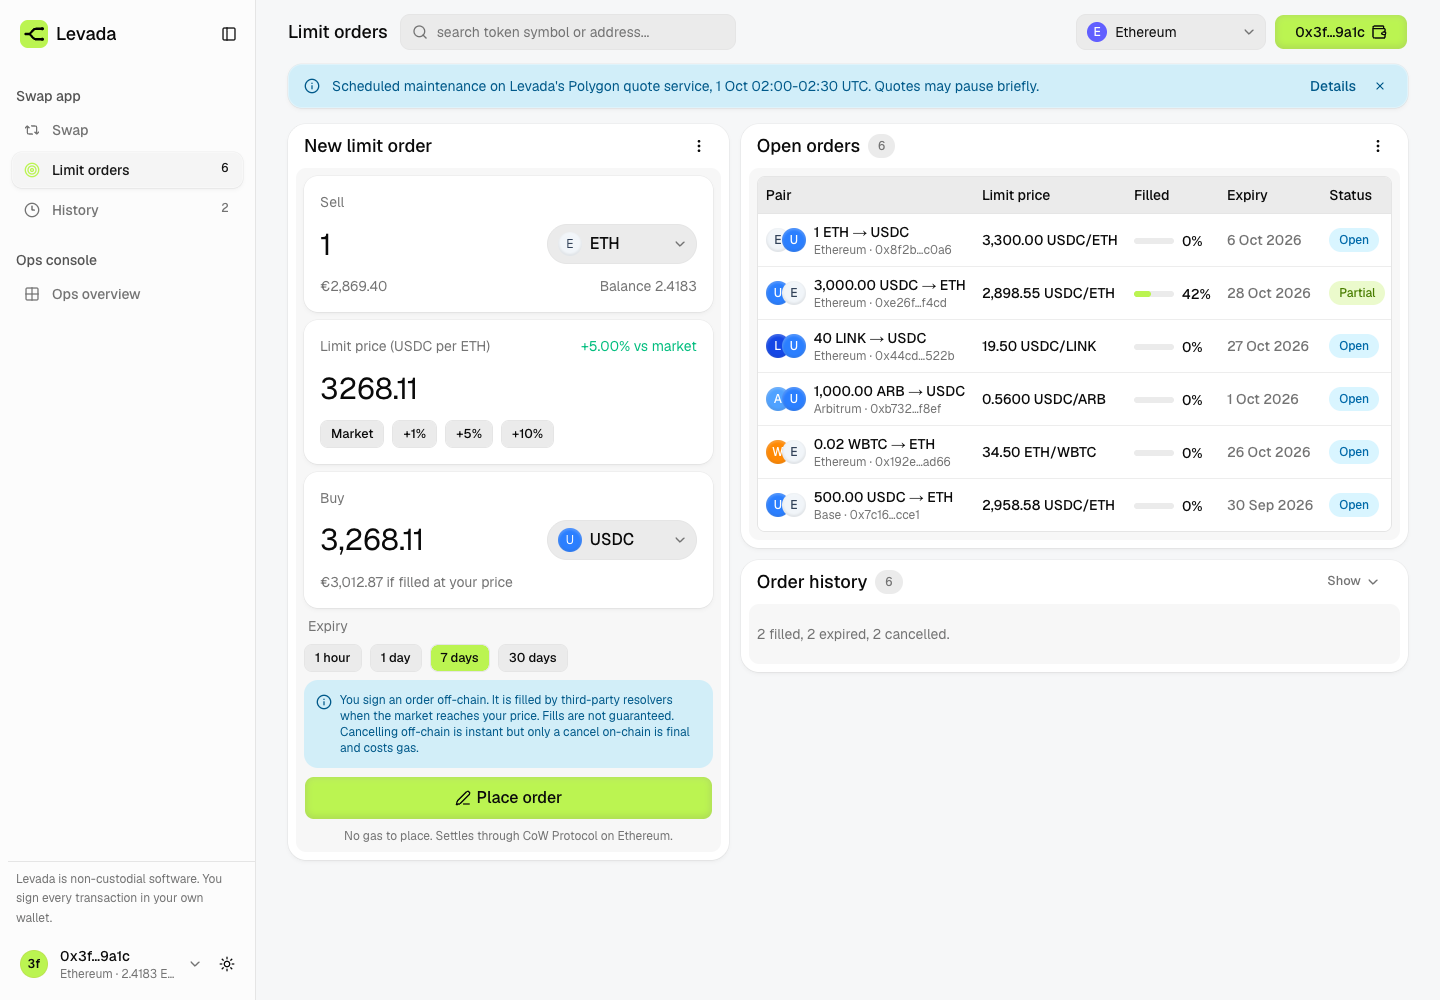
Task: Dismiss the maintenance banner
Action: (1380, 86)
